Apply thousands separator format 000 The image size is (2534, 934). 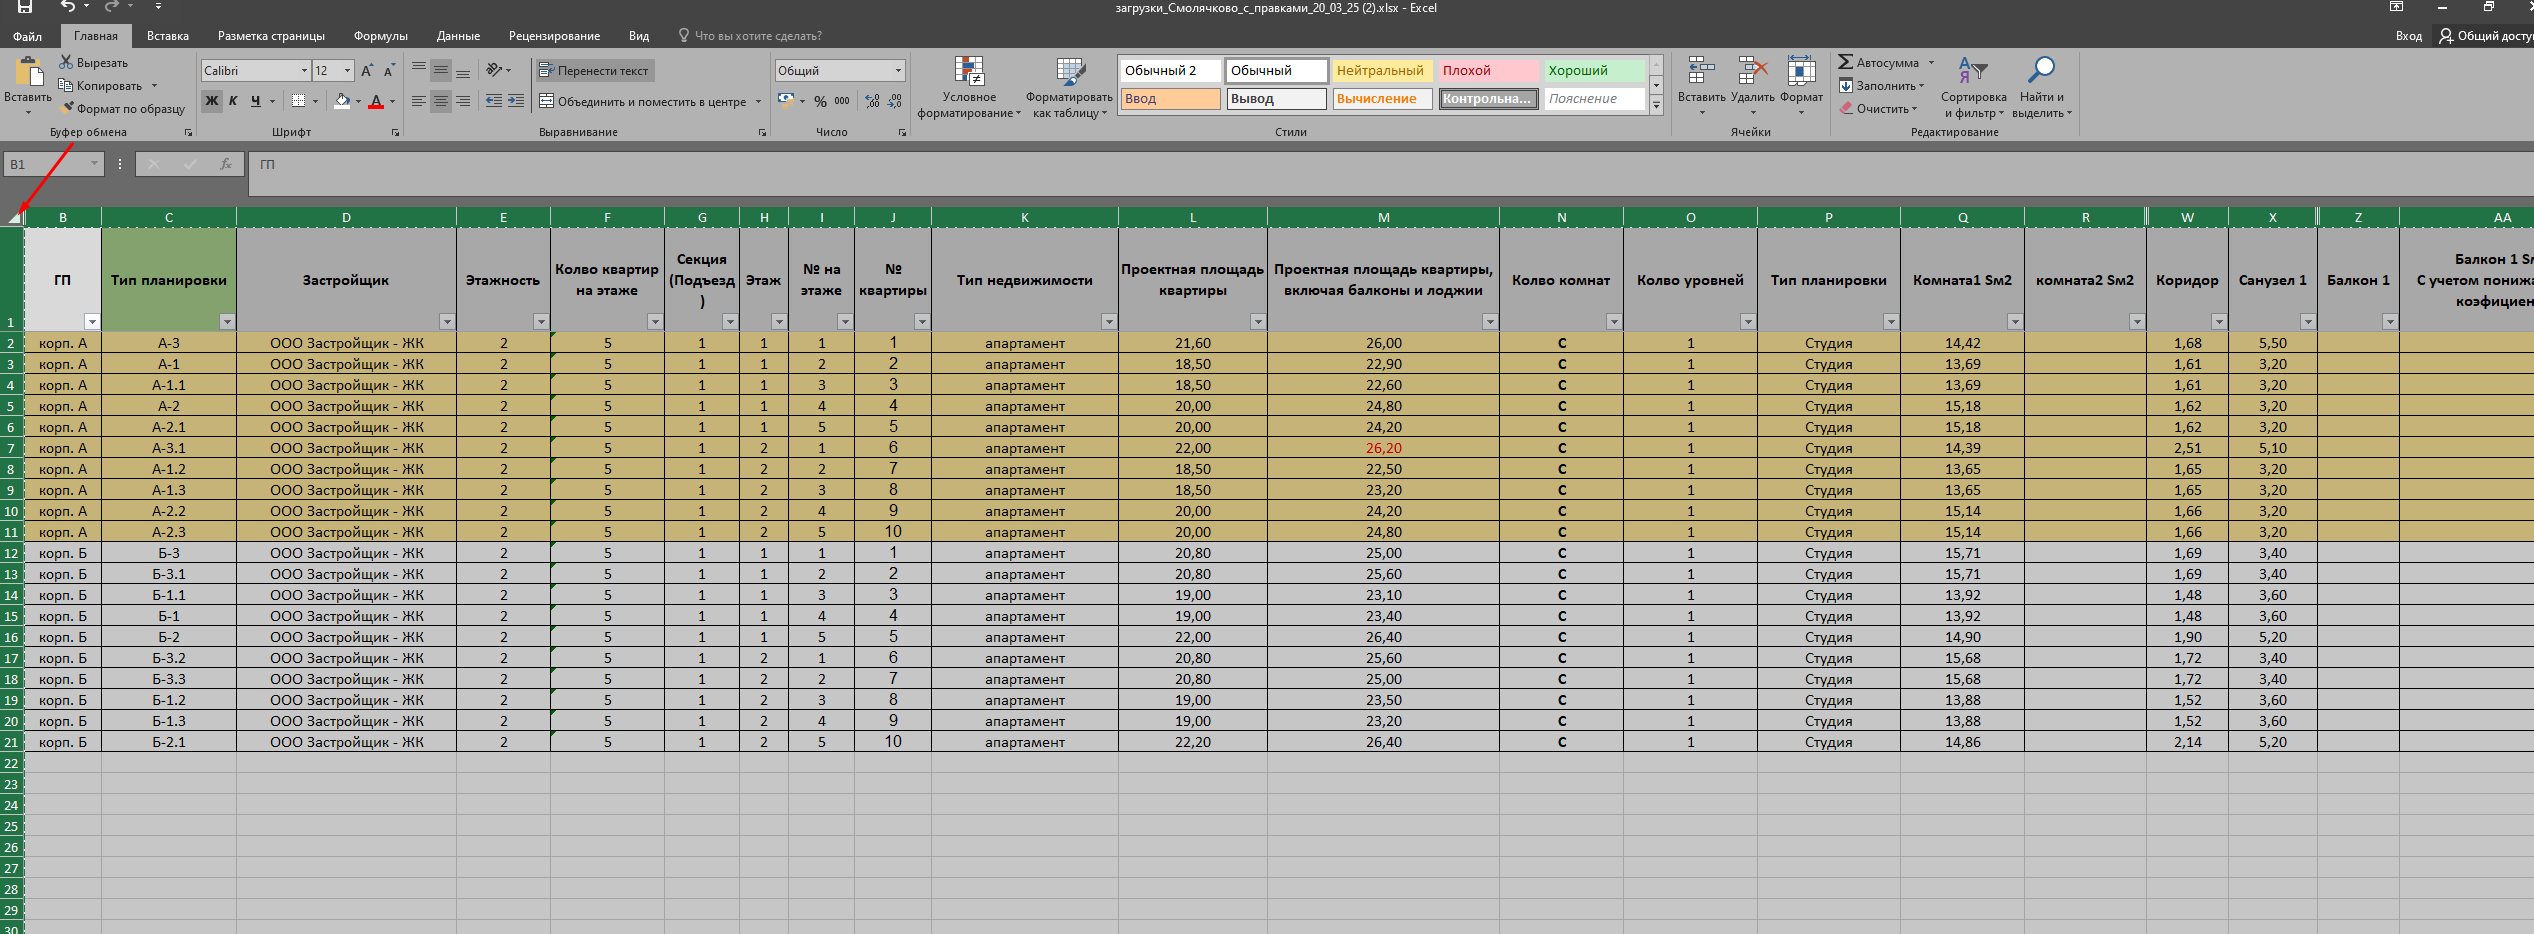pyautogui.click(x=842, y=101)
